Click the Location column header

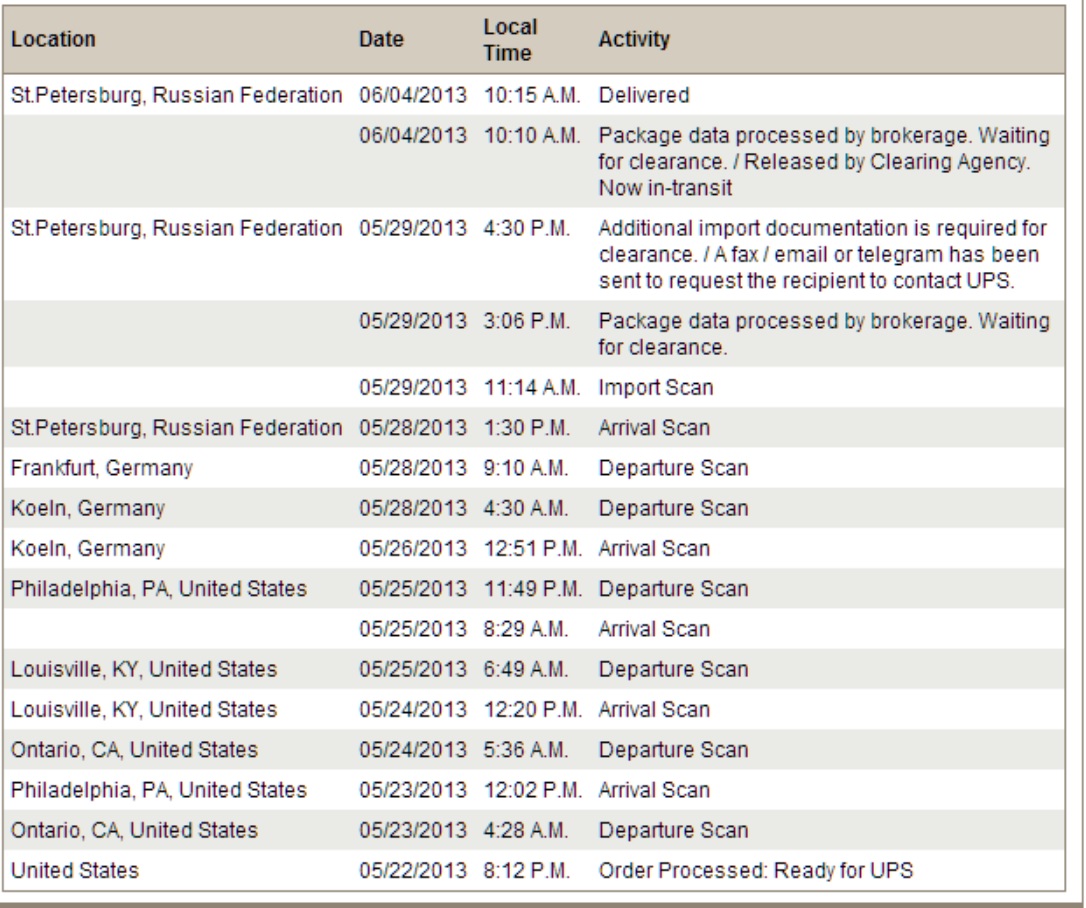coord(54,40)
